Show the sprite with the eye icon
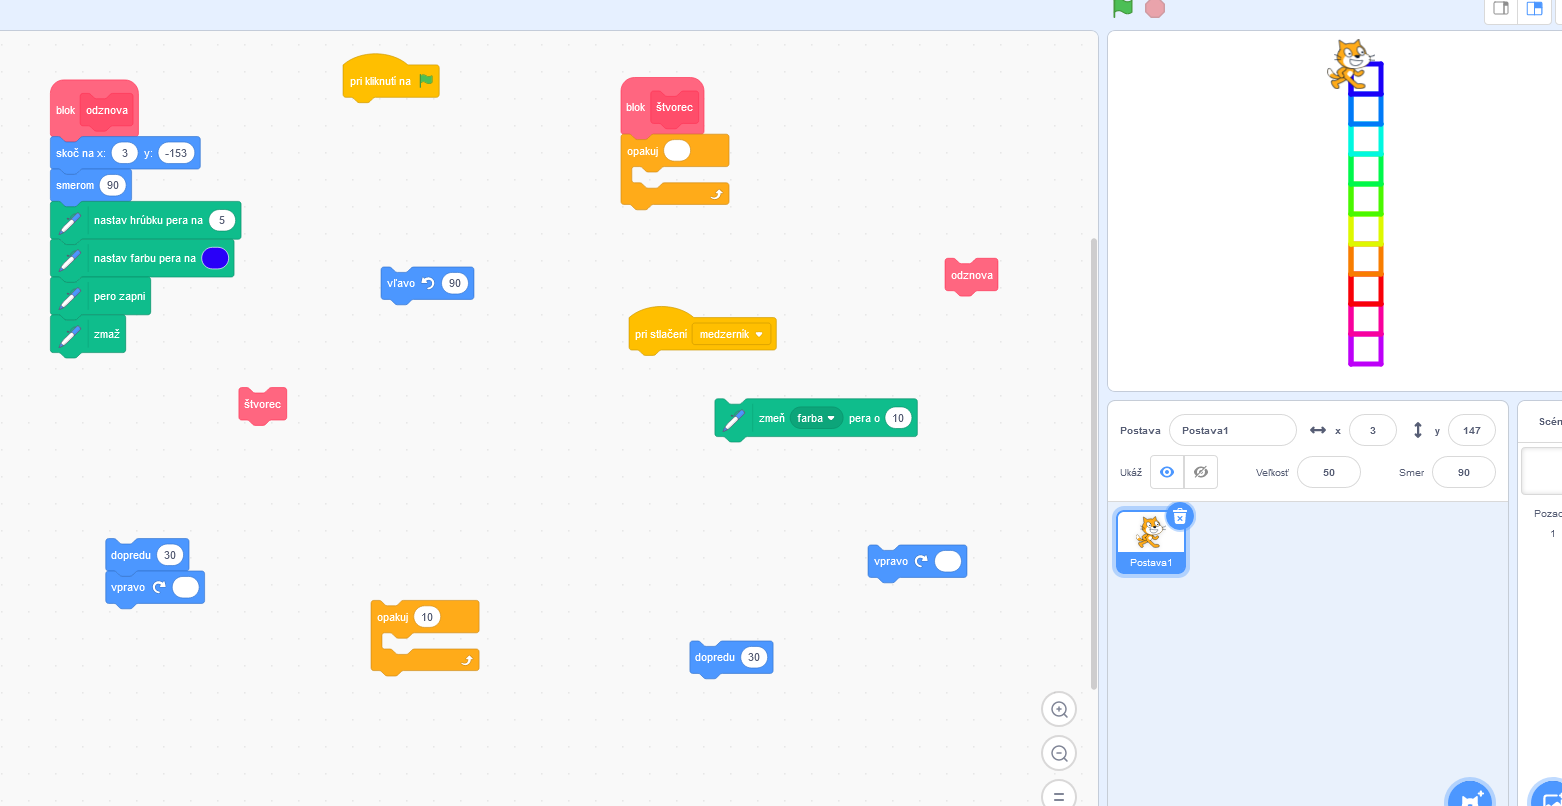Viewport: 1562px width, 806px height. [1167, 472]
